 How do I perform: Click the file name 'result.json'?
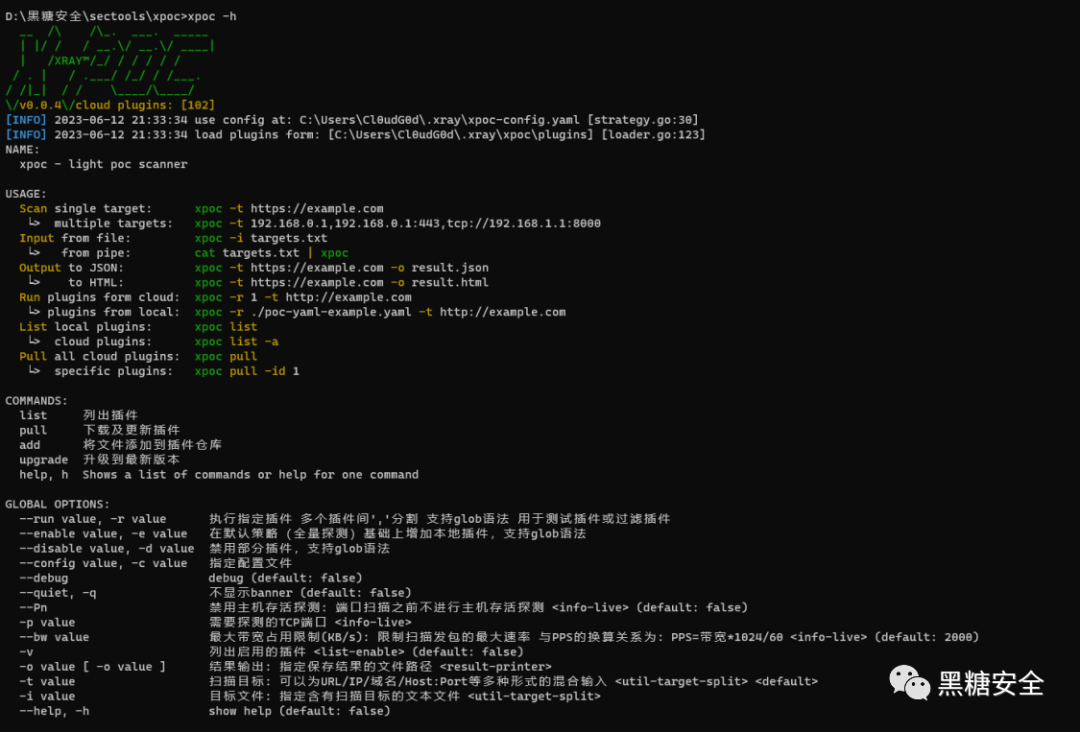click(450, 268)
